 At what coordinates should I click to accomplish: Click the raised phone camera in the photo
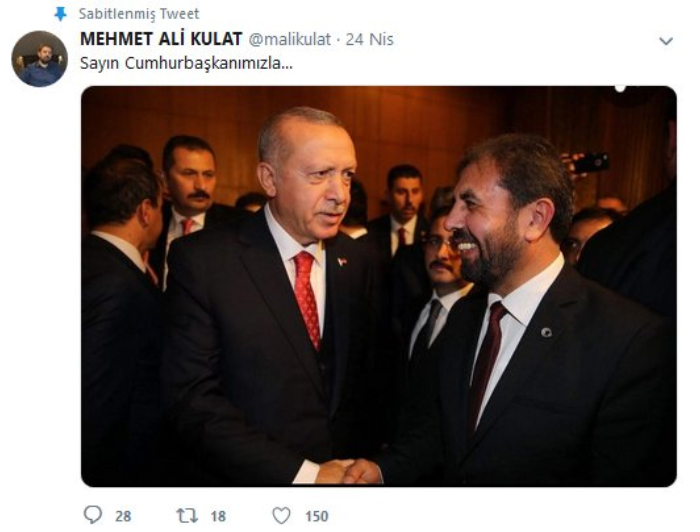click(591, 162)
